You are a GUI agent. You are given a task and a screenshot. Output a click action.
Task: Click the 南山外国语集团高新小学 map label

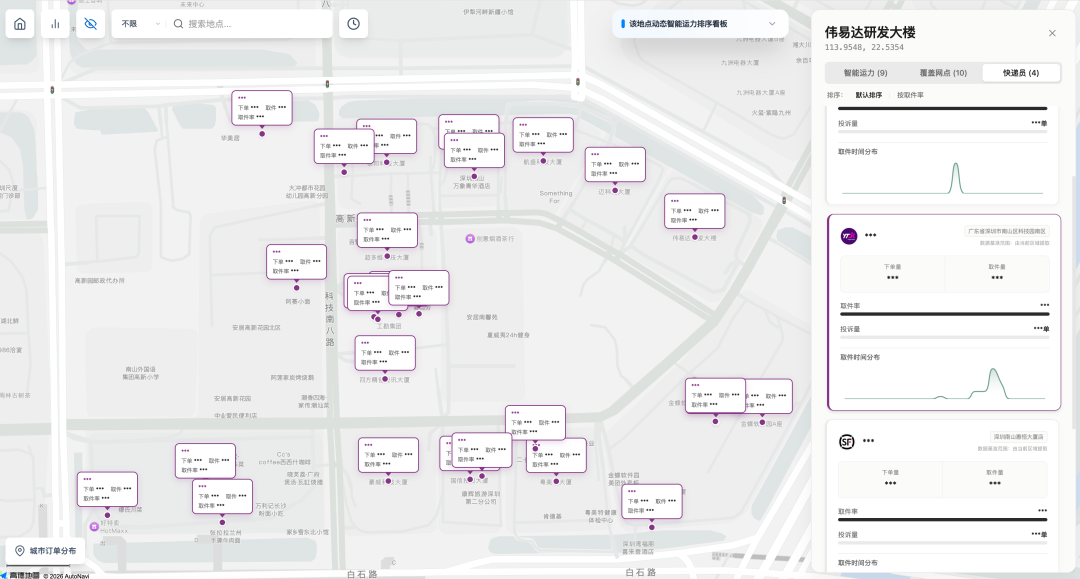tap(141, 373)
